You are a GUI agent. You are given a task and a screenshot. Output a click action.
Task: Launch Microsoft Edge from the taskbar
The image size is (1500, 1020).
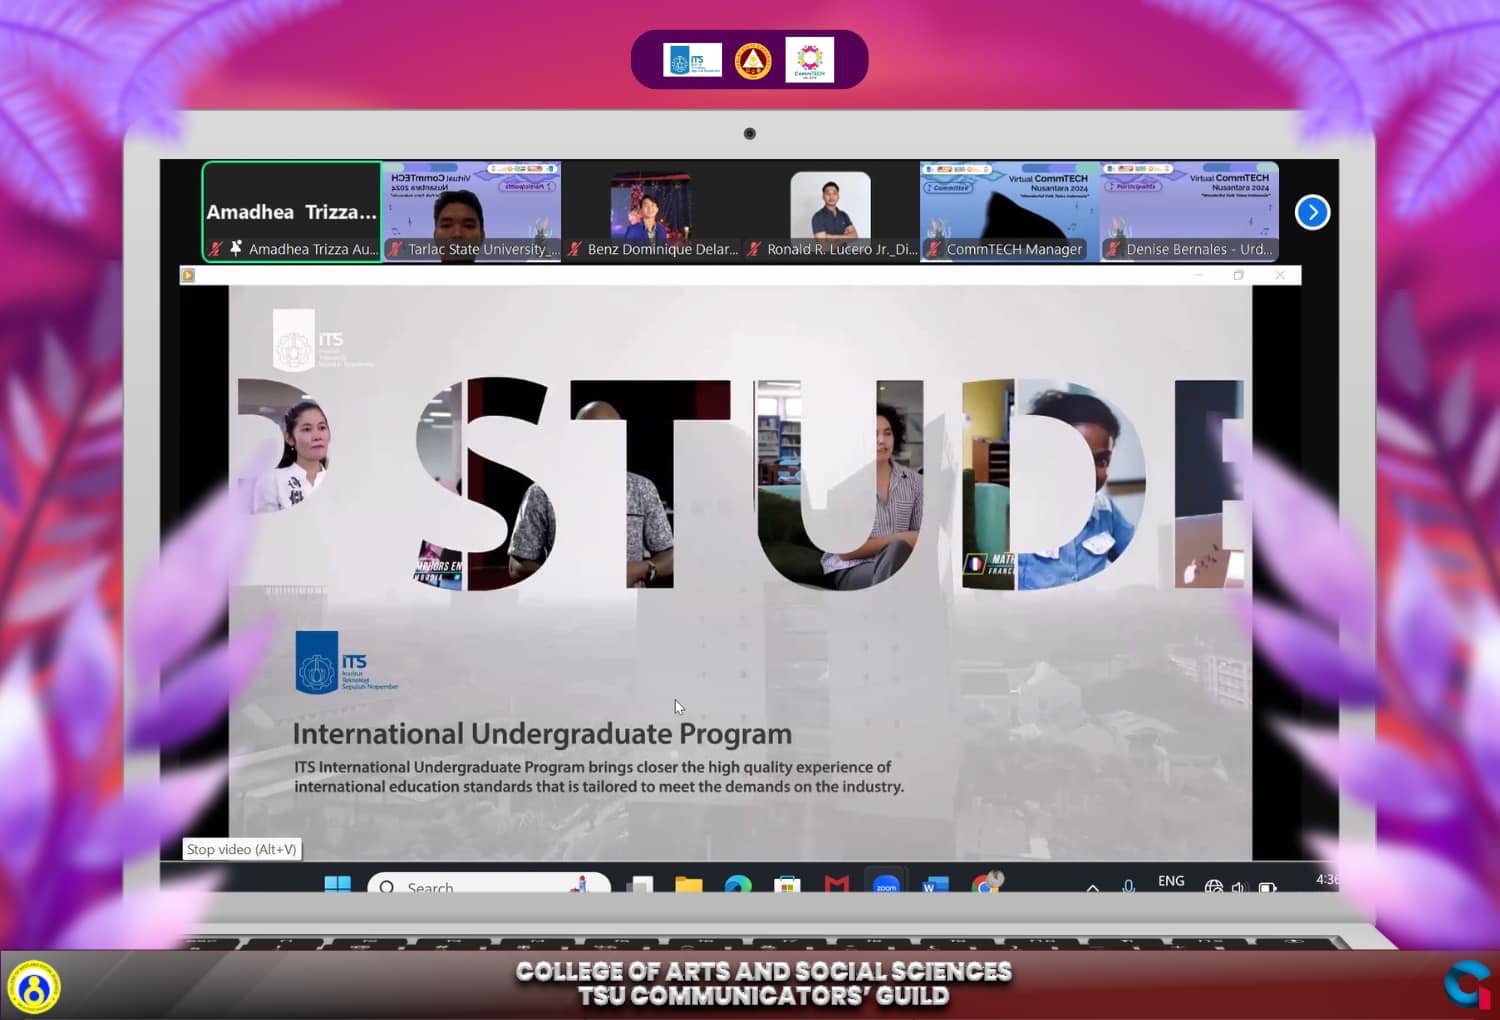coord(738,885)
